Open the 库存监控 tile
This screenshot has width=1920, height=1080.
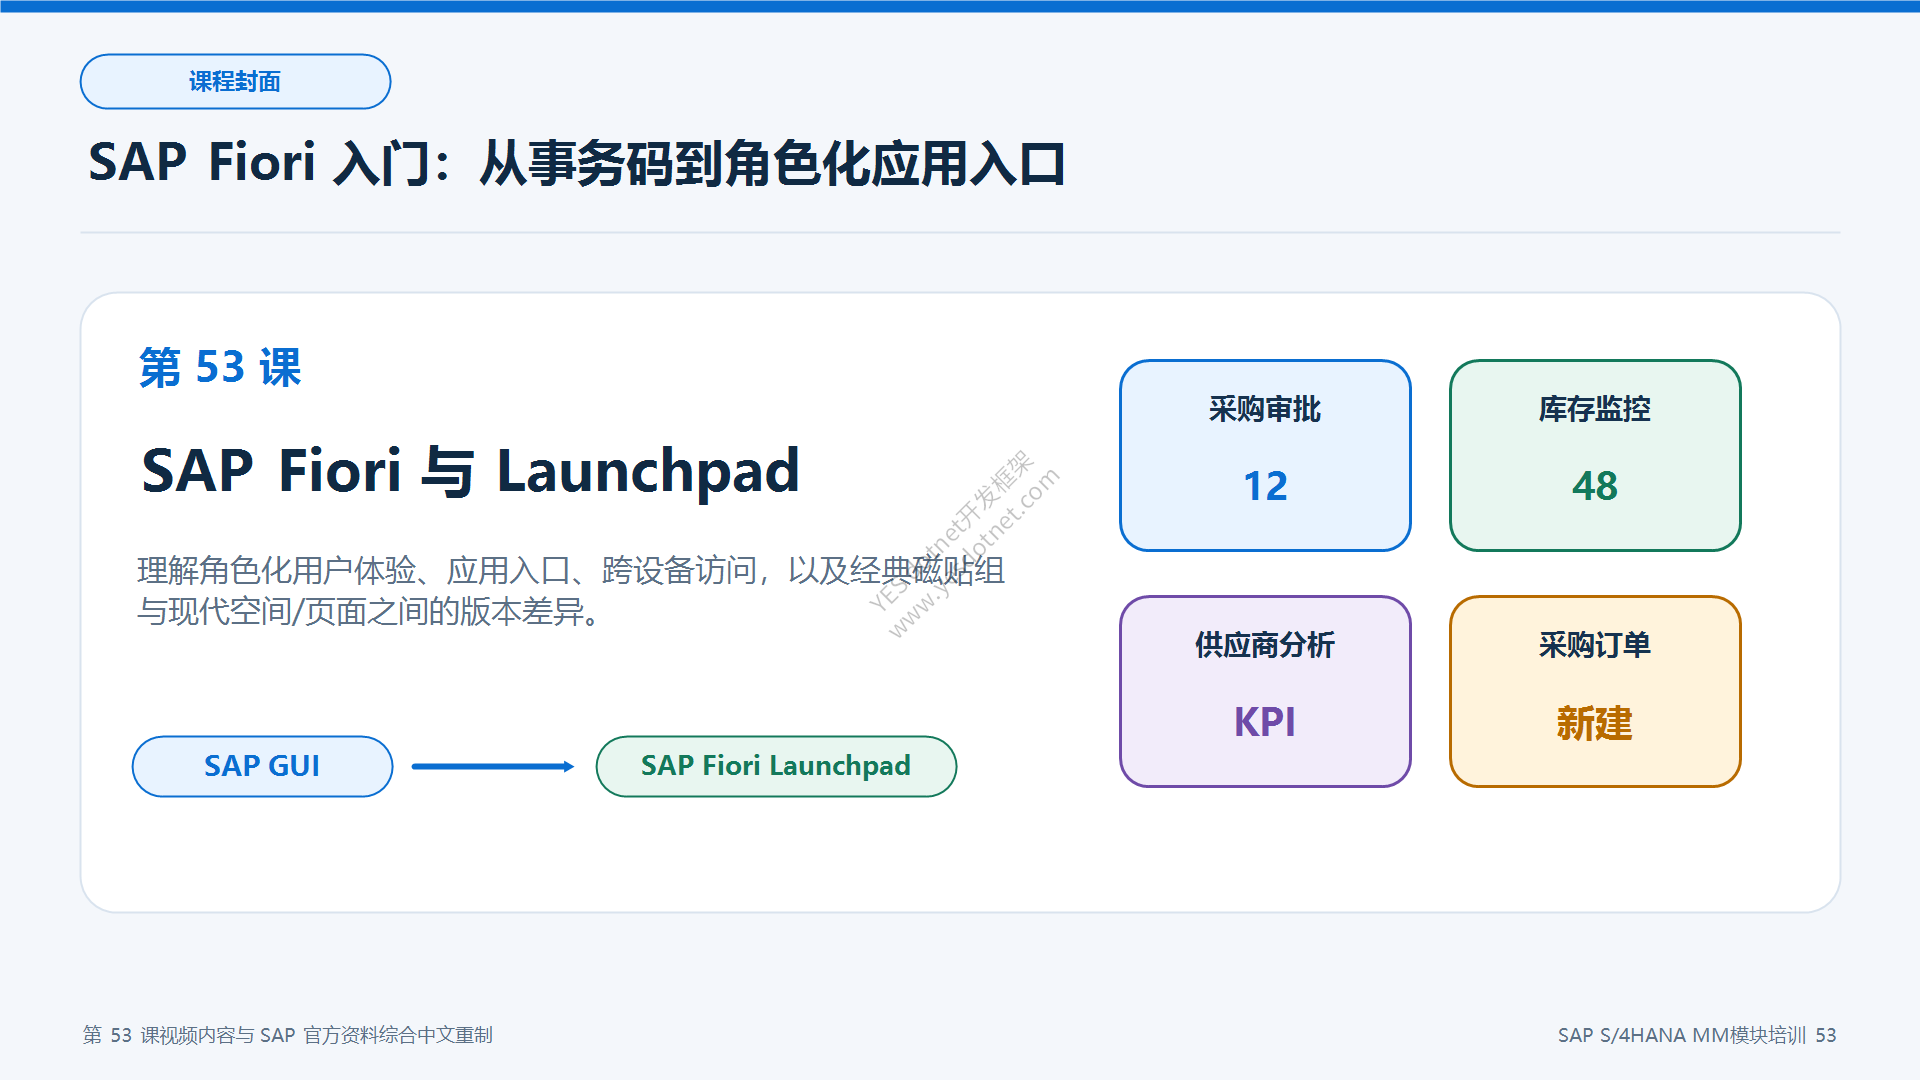[x=1595, y=455]
